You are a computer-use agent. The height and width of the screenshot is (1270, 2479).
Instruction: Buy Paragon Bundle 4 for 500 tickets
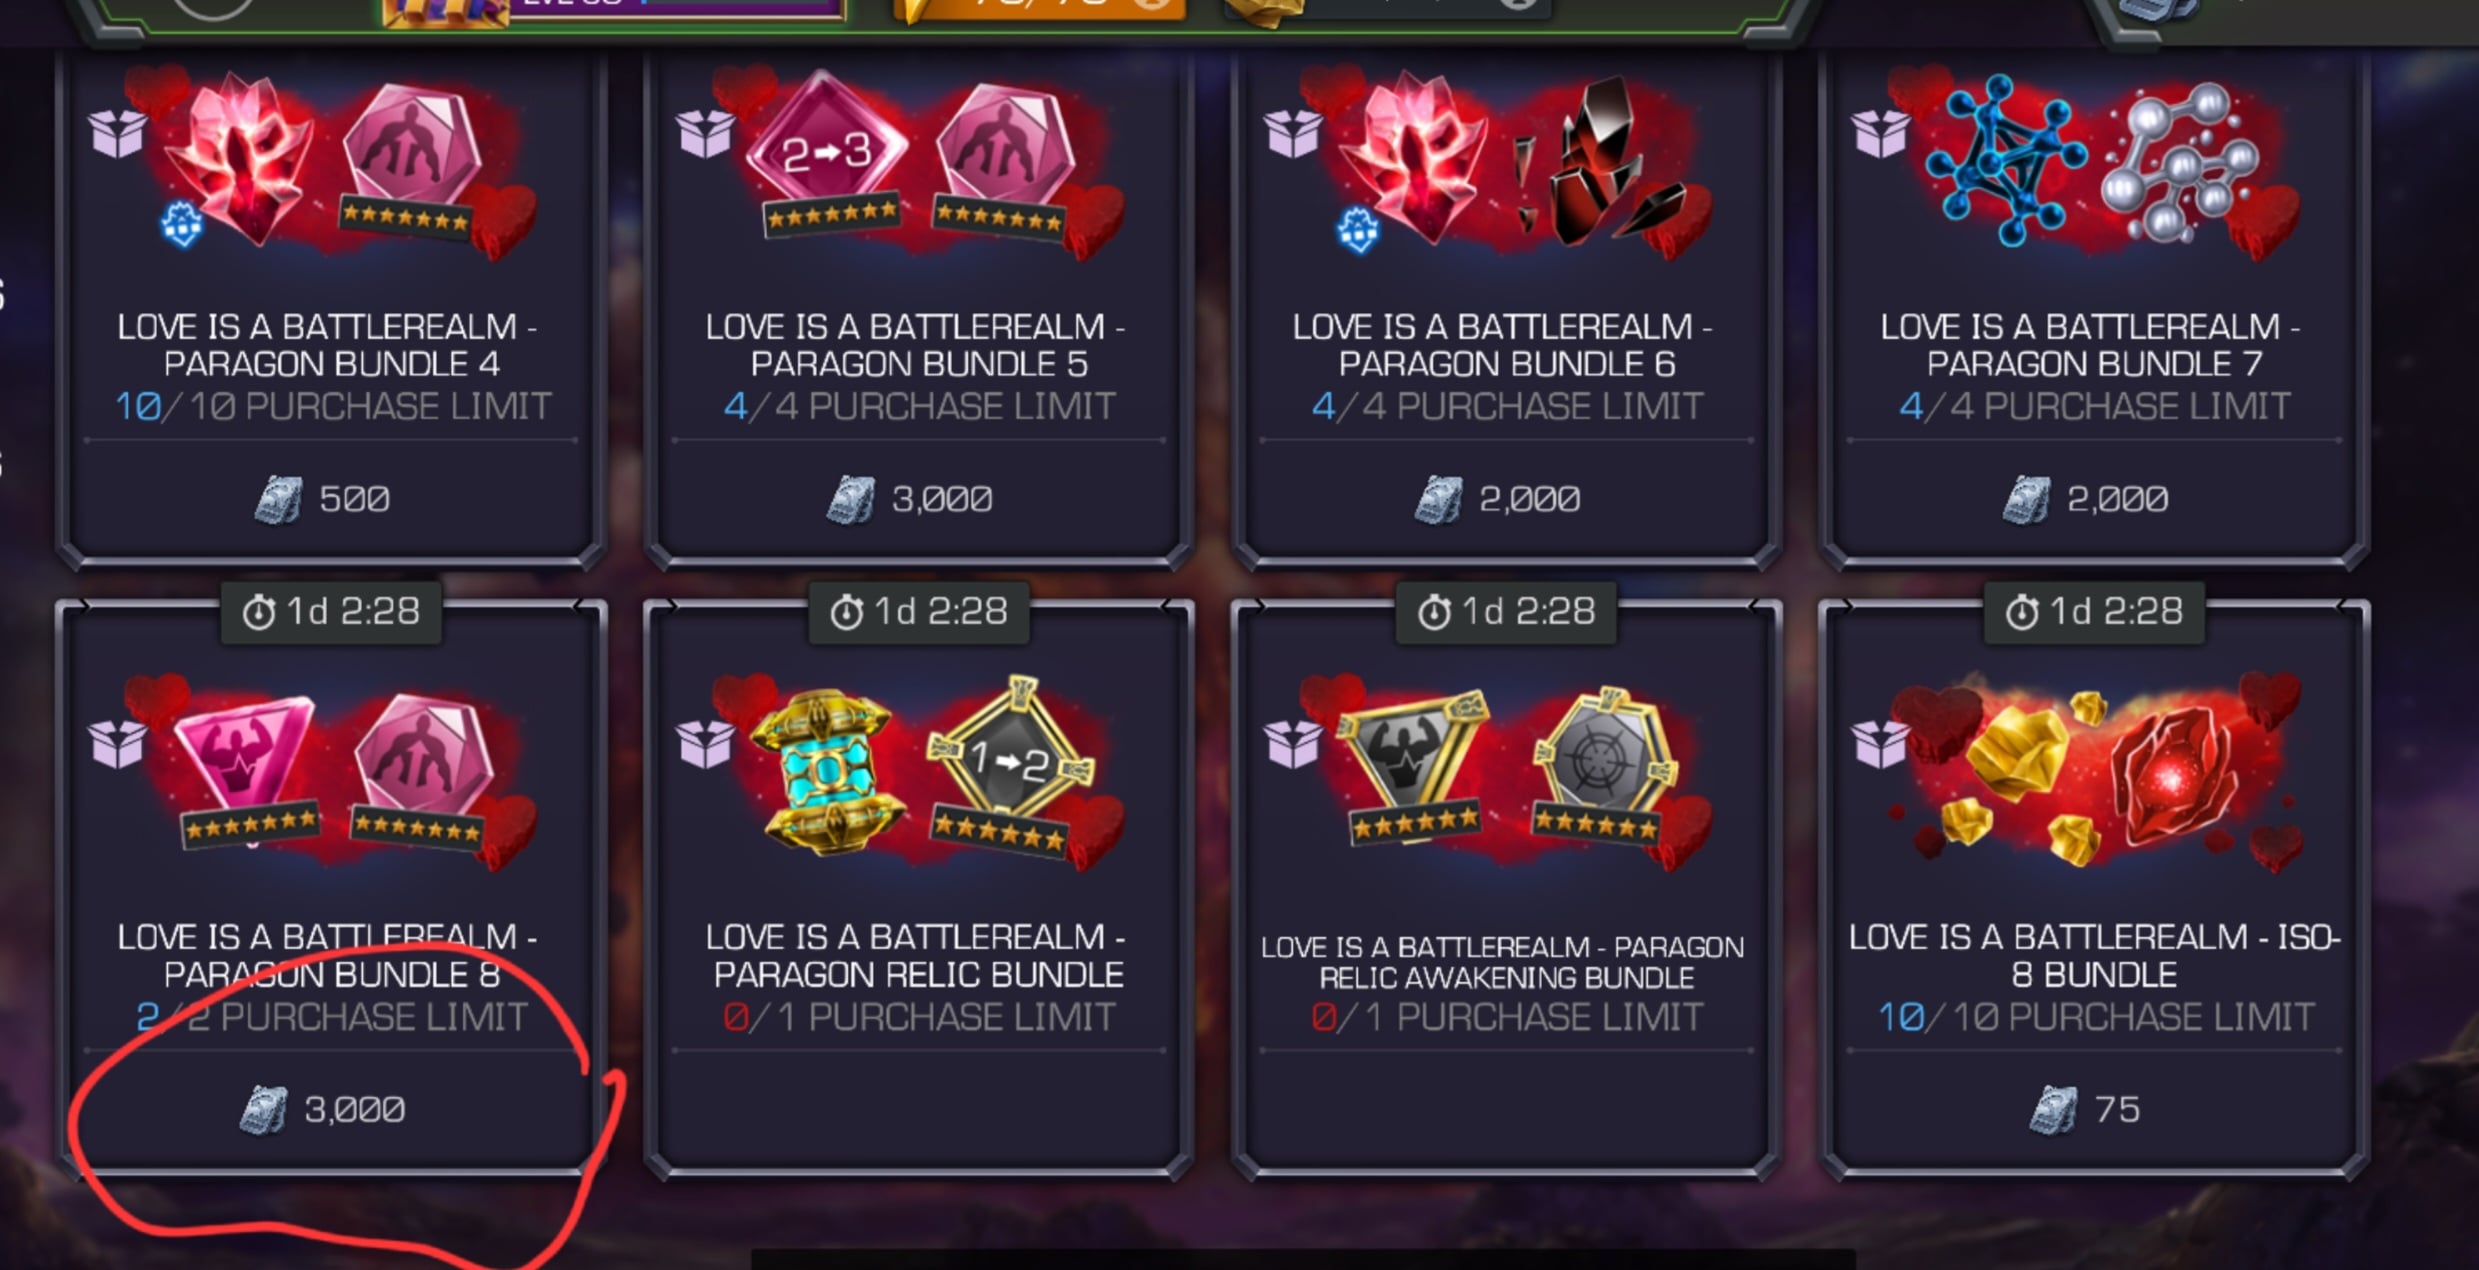(x=324, y=498)
